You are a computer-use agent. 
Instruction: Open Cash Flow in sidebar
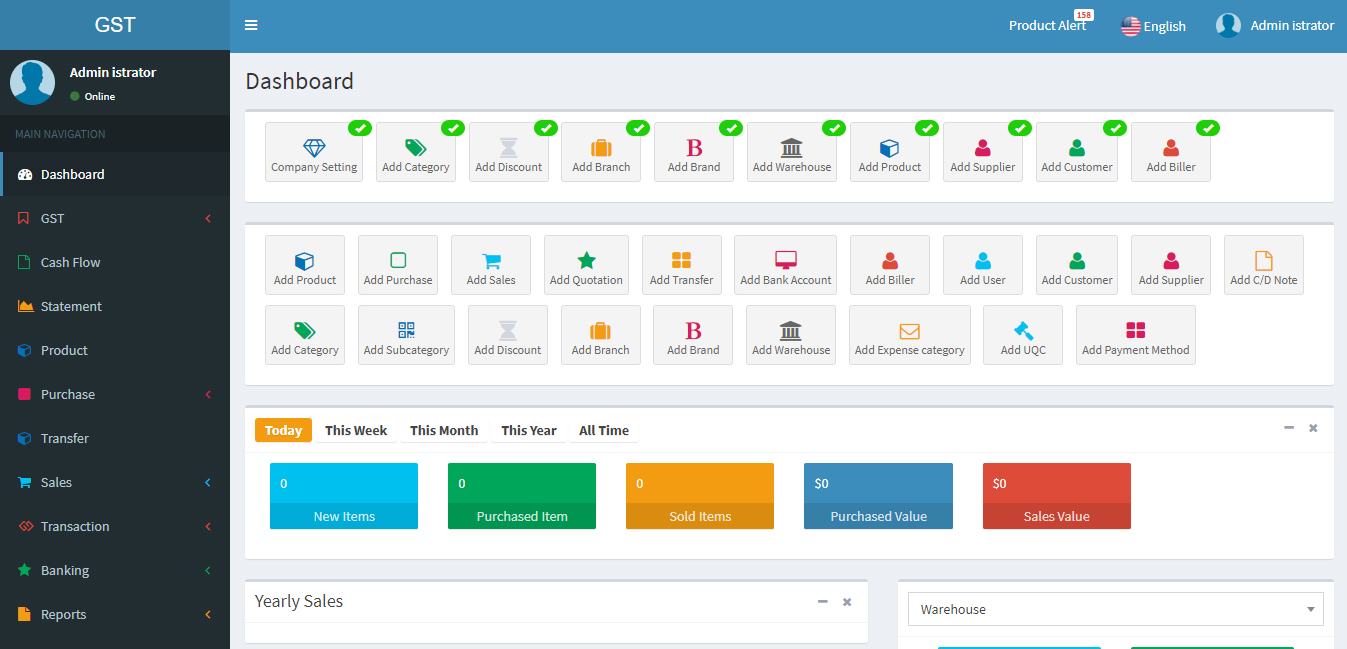point(70,262)
